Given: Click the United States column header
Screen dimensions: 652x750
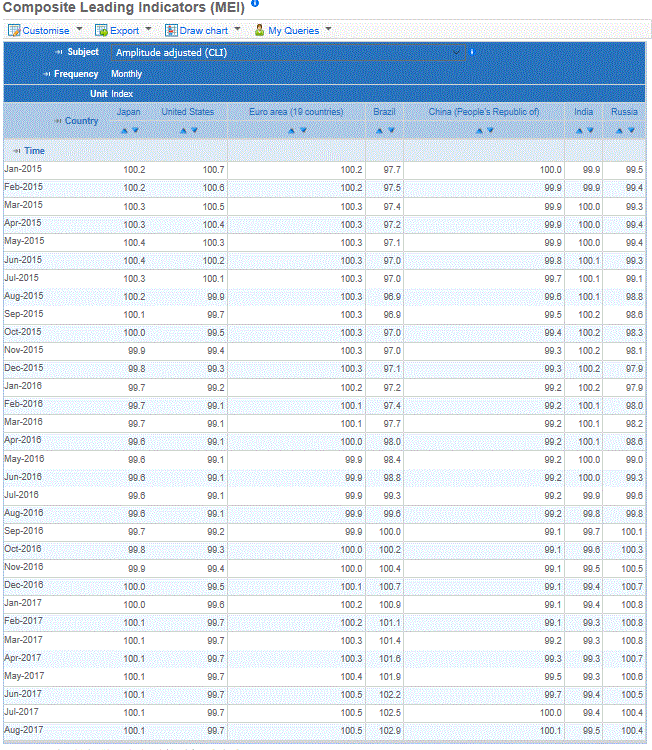Looking at the screenshot, I should [188, 112].
